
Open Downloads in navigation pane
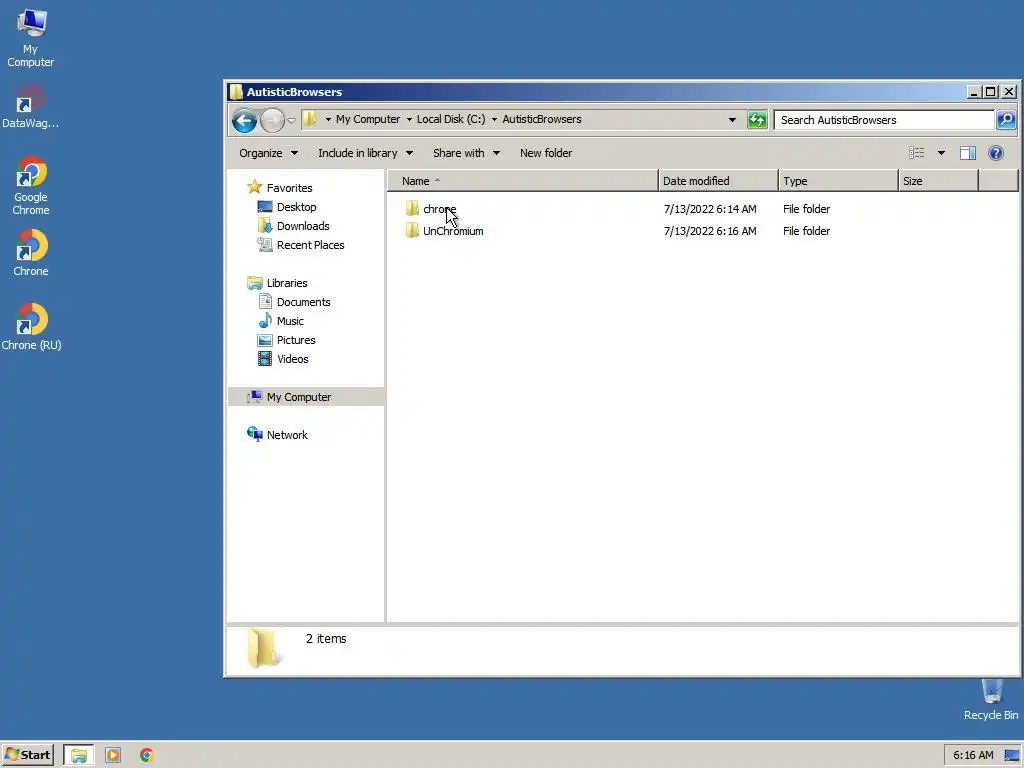294,226
